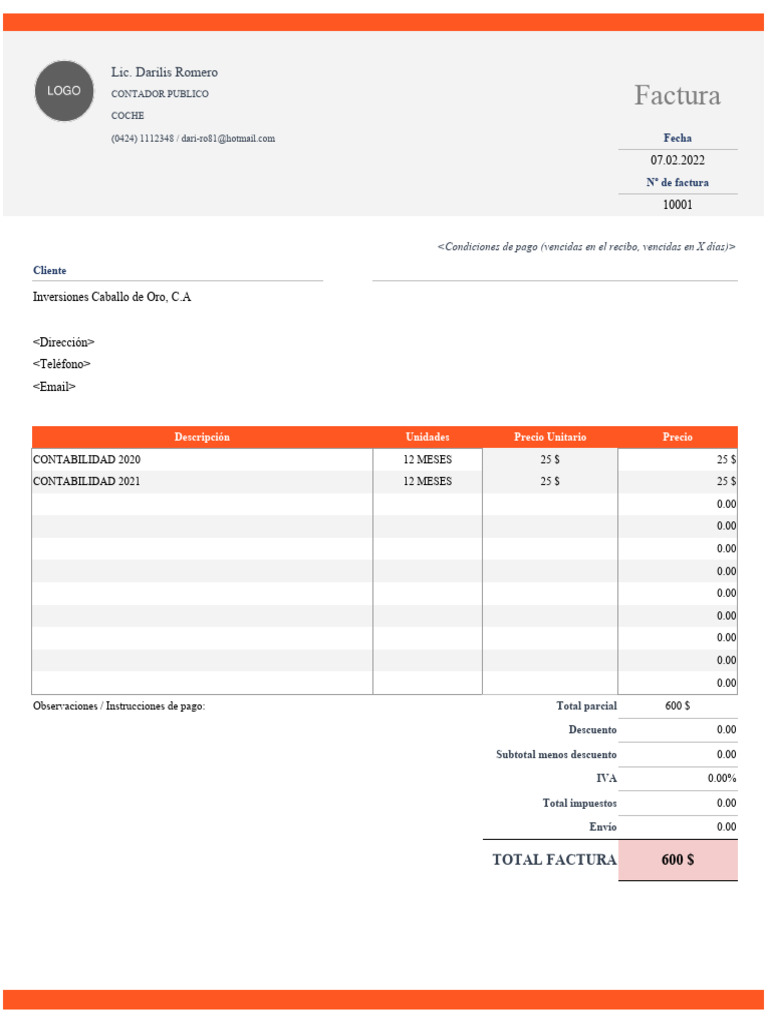The image size is (768, 1024).
Task: Click the round LOGO placeholder
Action: pos(64,91)
